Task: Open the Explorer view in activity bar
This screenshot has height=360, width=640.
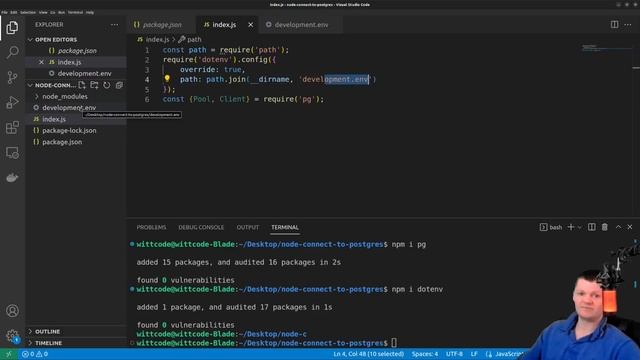Action: coord(12,27)
